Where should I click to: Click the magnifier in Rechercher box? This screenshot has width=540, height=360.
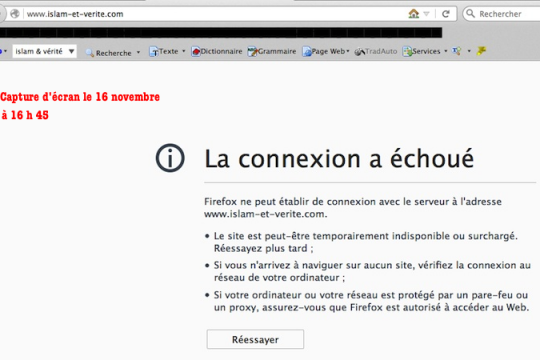point(470,14)
